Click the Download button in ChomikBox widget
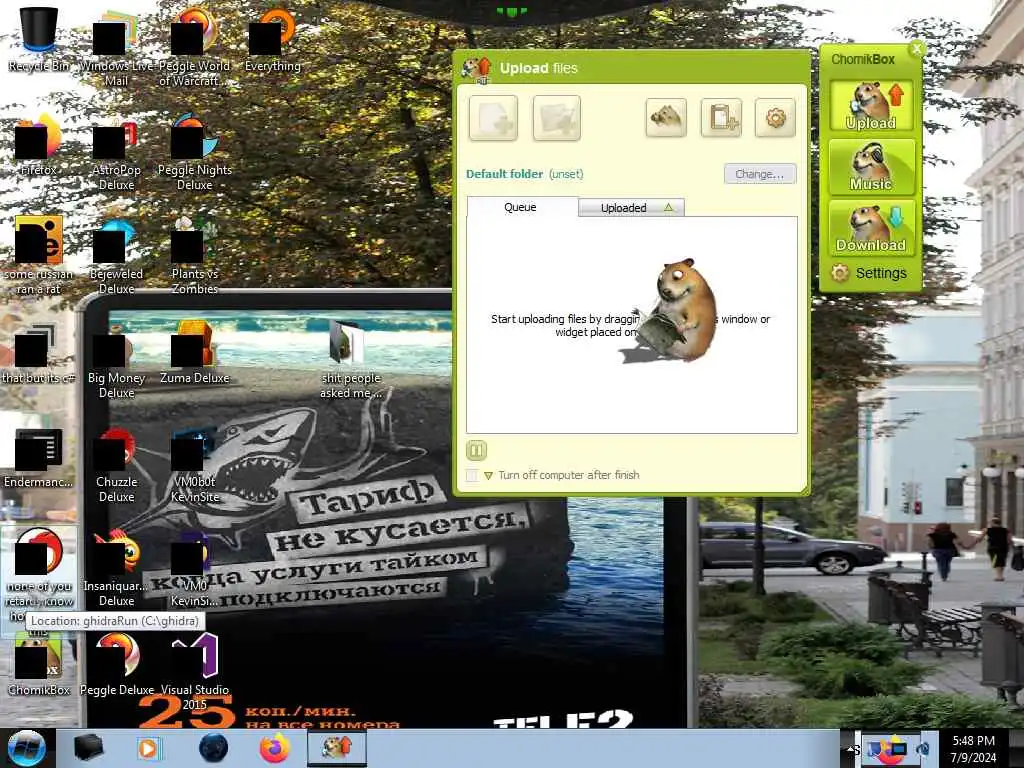This screenshot has width=1024, height=768. (x=871, y=227)
